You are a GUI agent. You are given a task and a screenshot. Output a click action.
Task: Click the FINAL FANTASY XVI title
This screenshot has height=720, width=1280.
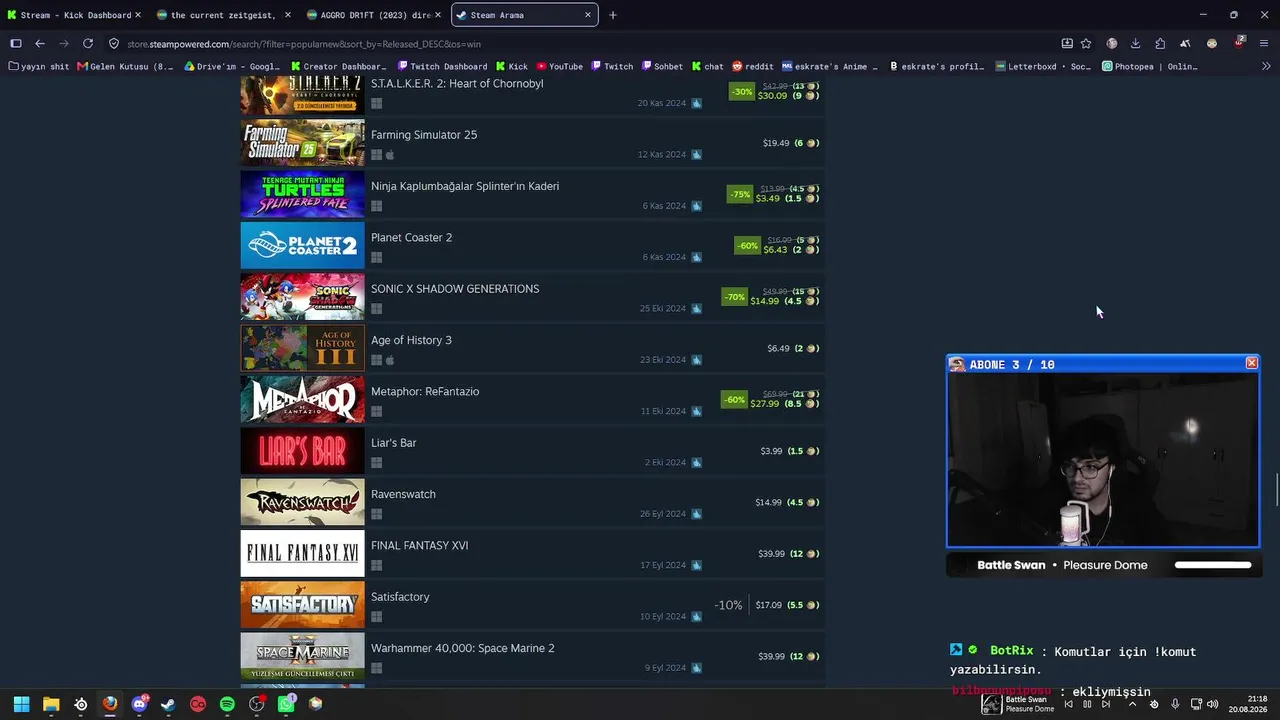pyautogui.click(x=420, y=546)
